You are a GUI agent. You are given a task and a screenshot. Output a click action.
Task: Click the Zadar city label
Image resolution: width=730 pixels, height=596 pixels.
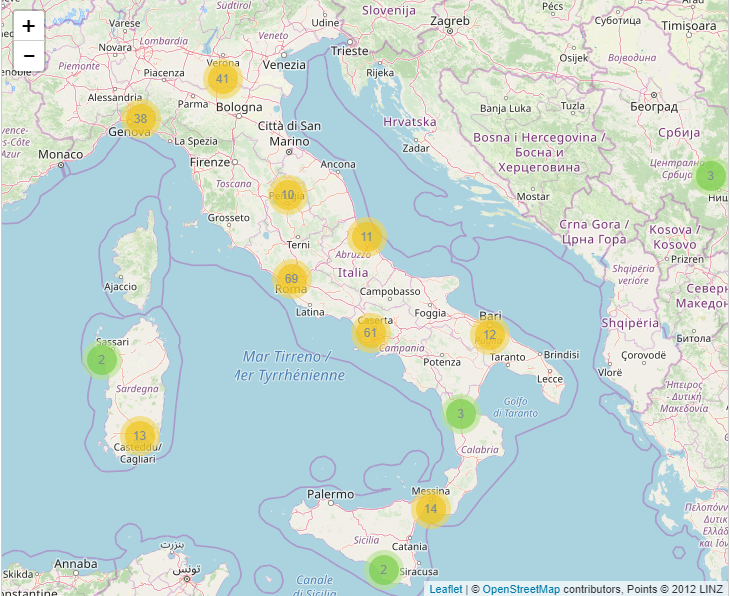coord(416,148)
